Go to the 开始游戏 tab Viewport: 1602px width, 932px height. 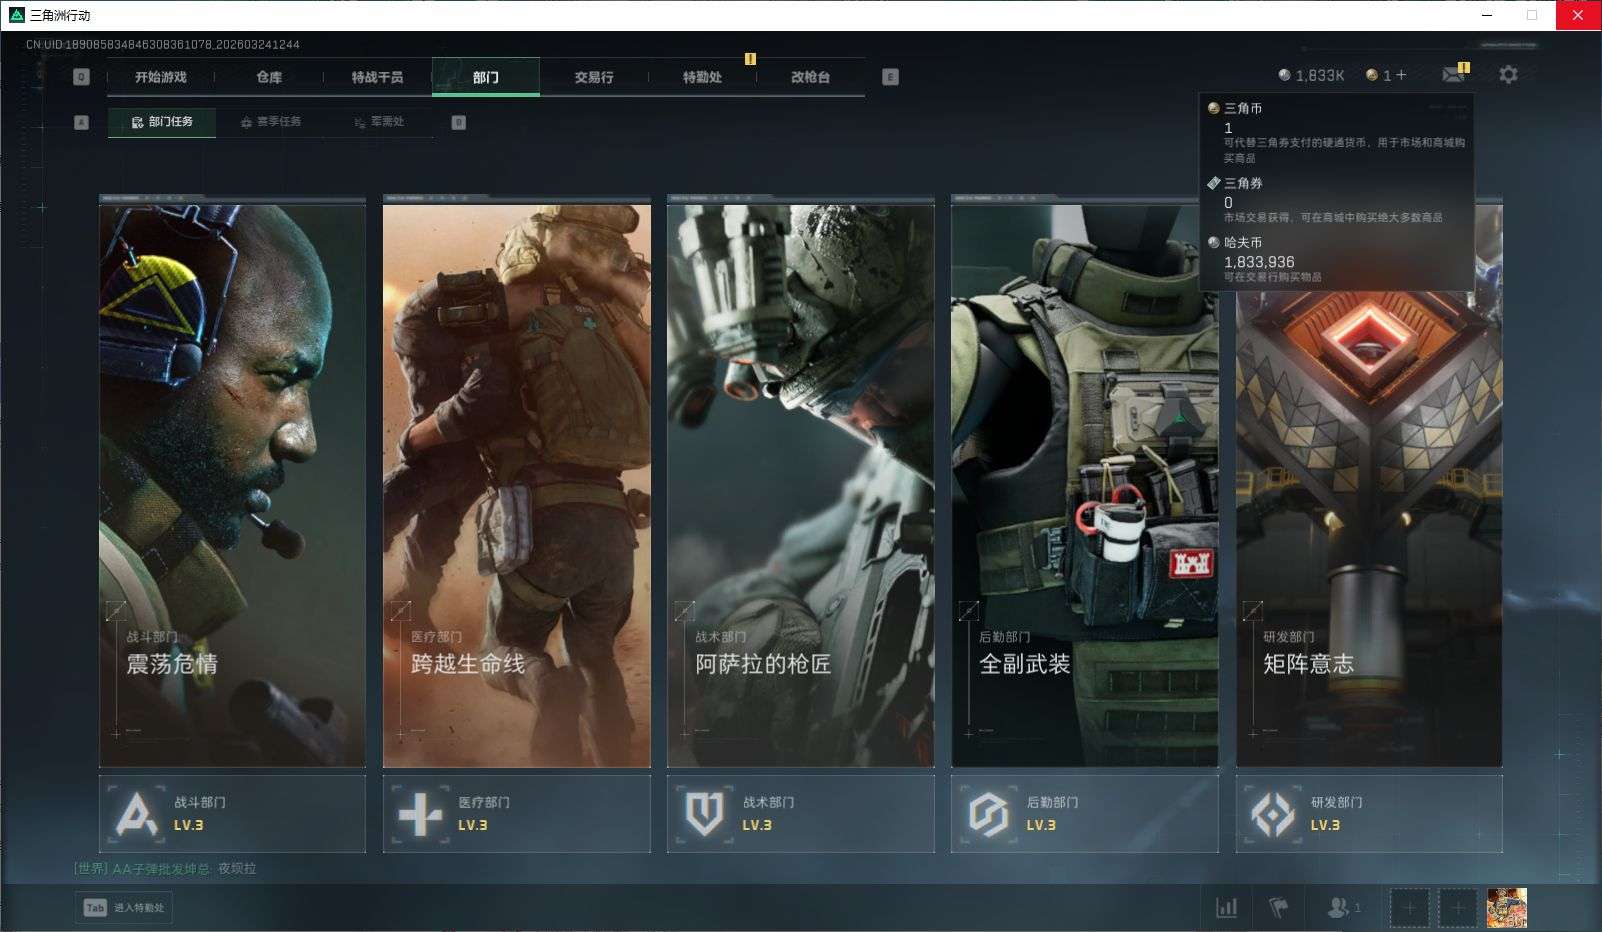click(161, 77)
